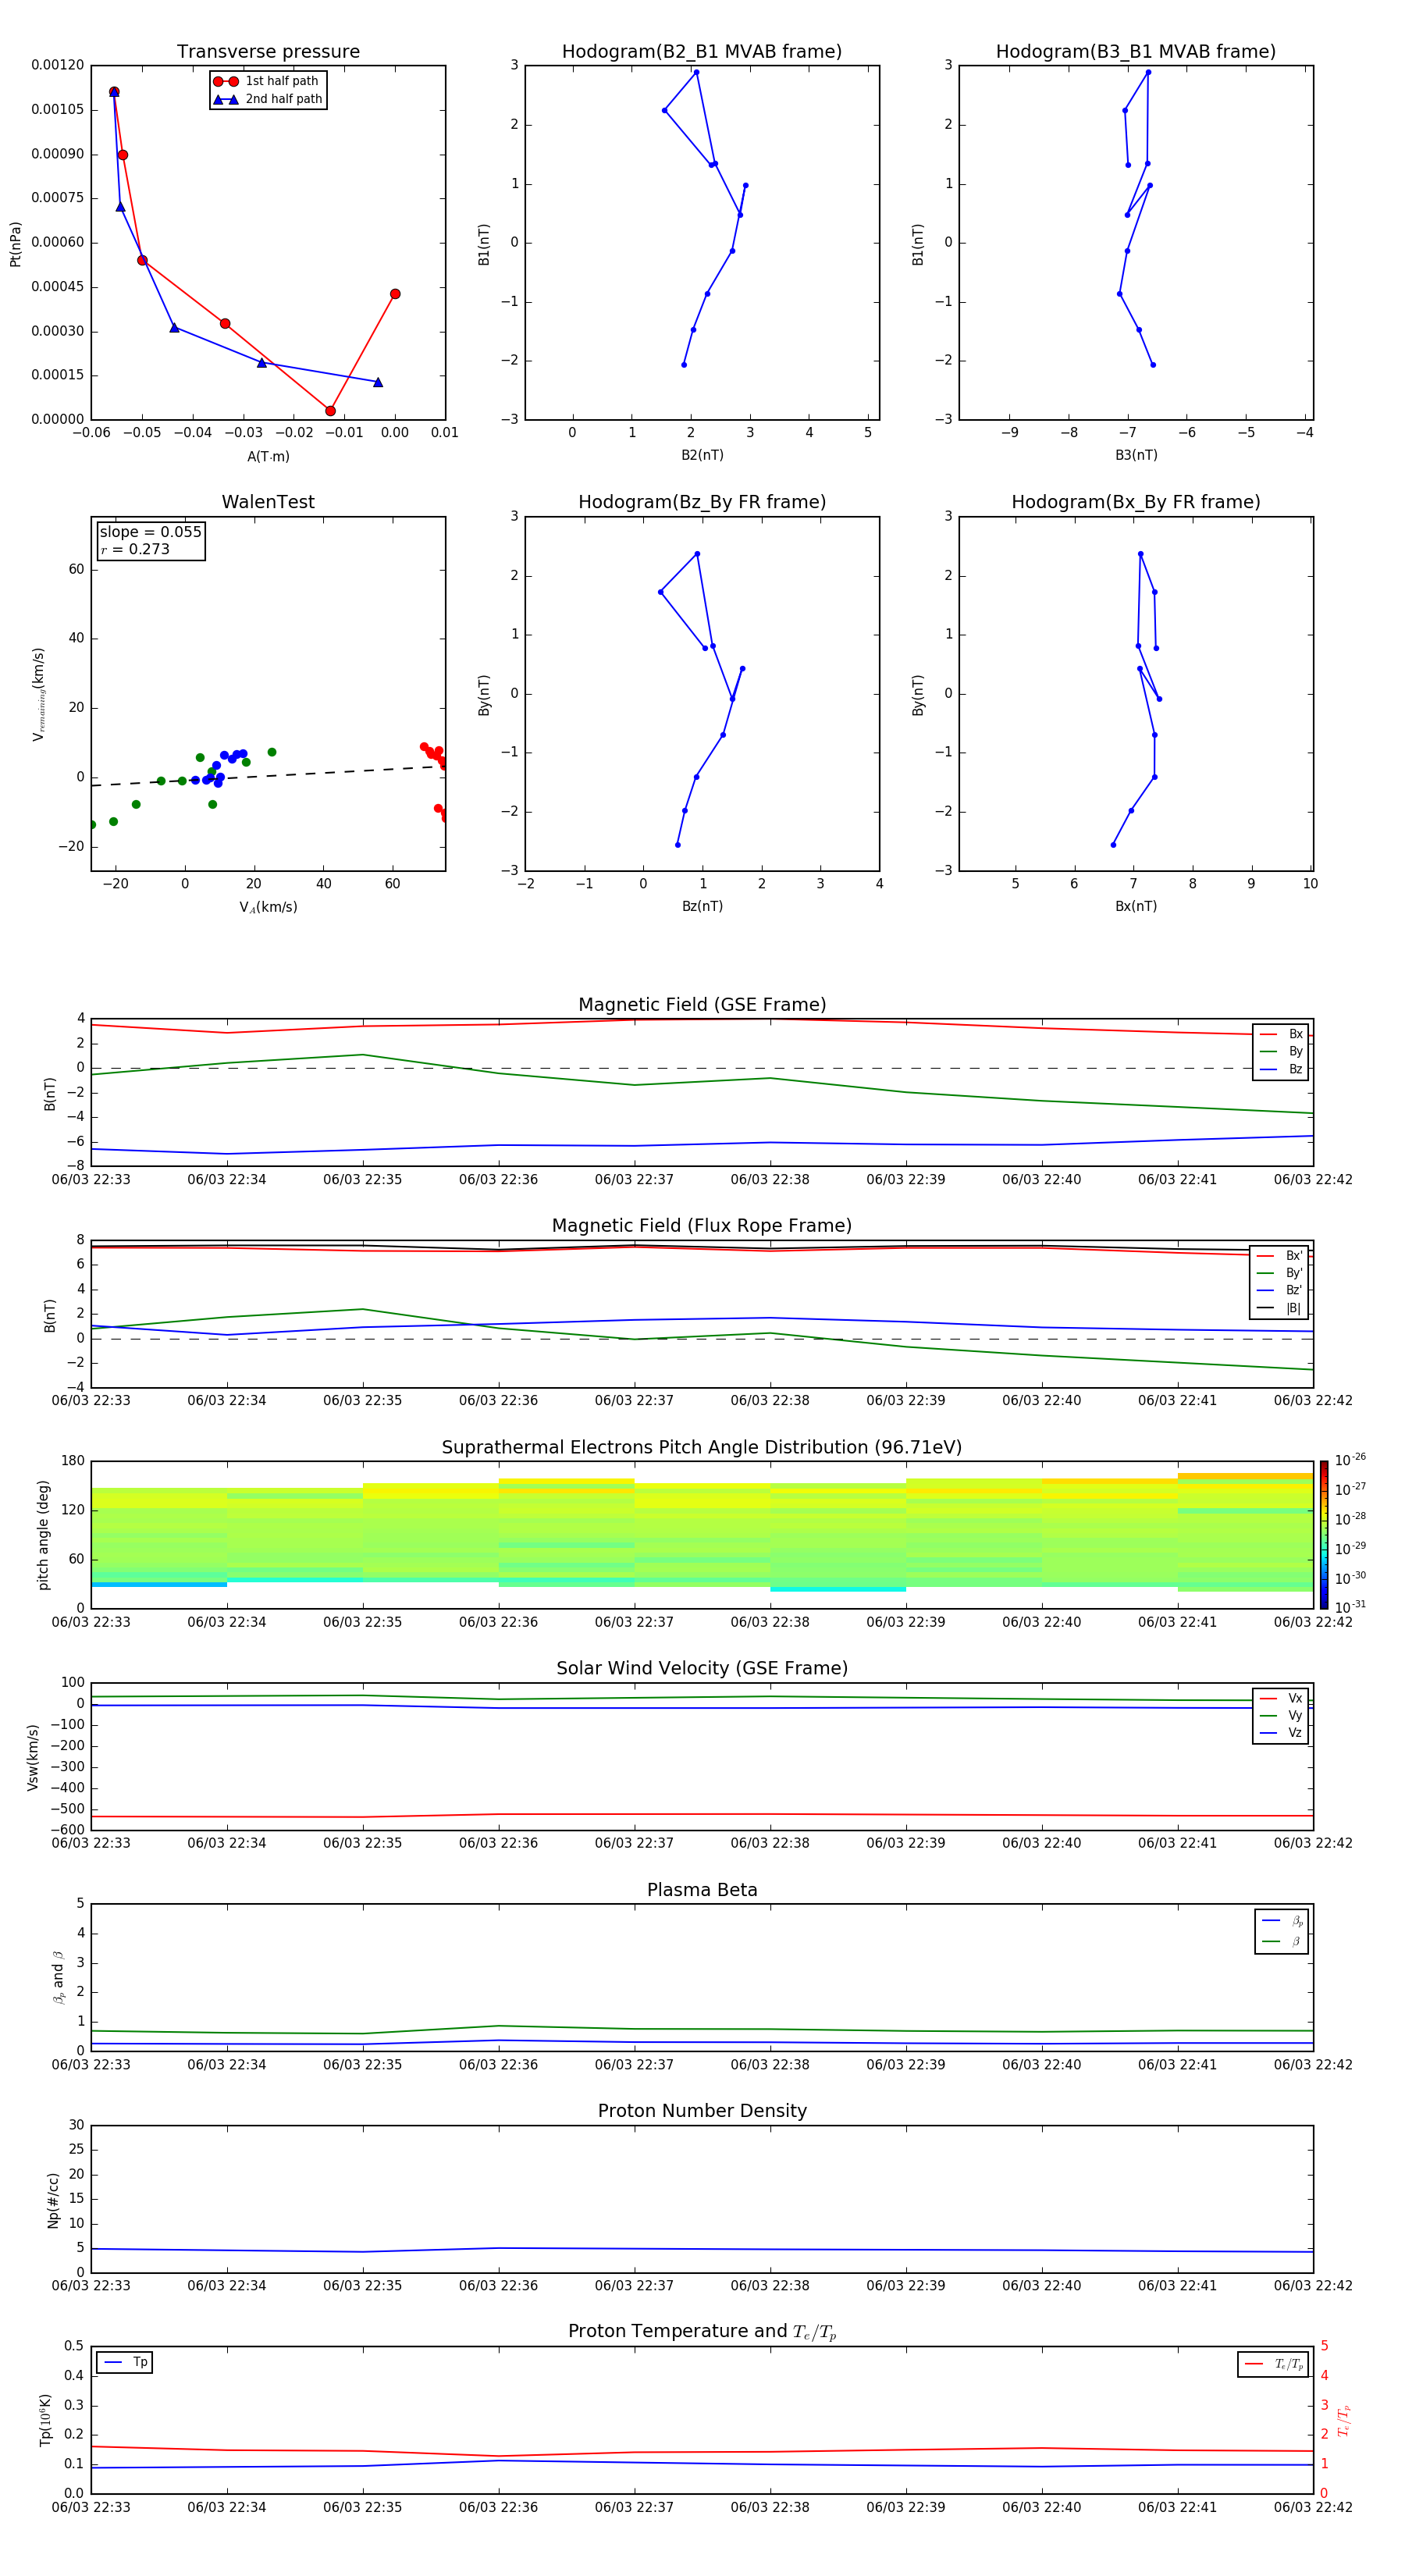Click the 'Np(#/cc)' axis label
This screenshot has width=1405, height=2576.
coord(53,2200)
